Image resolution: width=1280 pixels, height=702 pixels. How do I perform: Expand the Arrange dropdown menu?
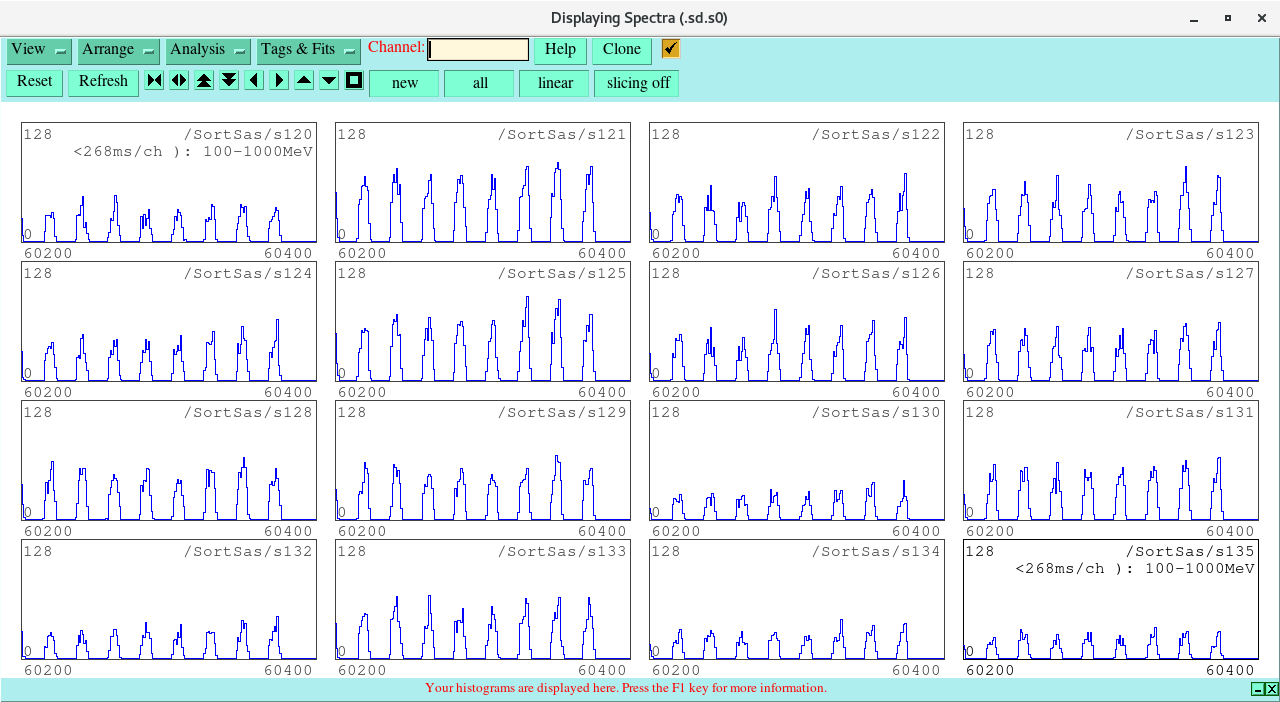coord(118,50)
